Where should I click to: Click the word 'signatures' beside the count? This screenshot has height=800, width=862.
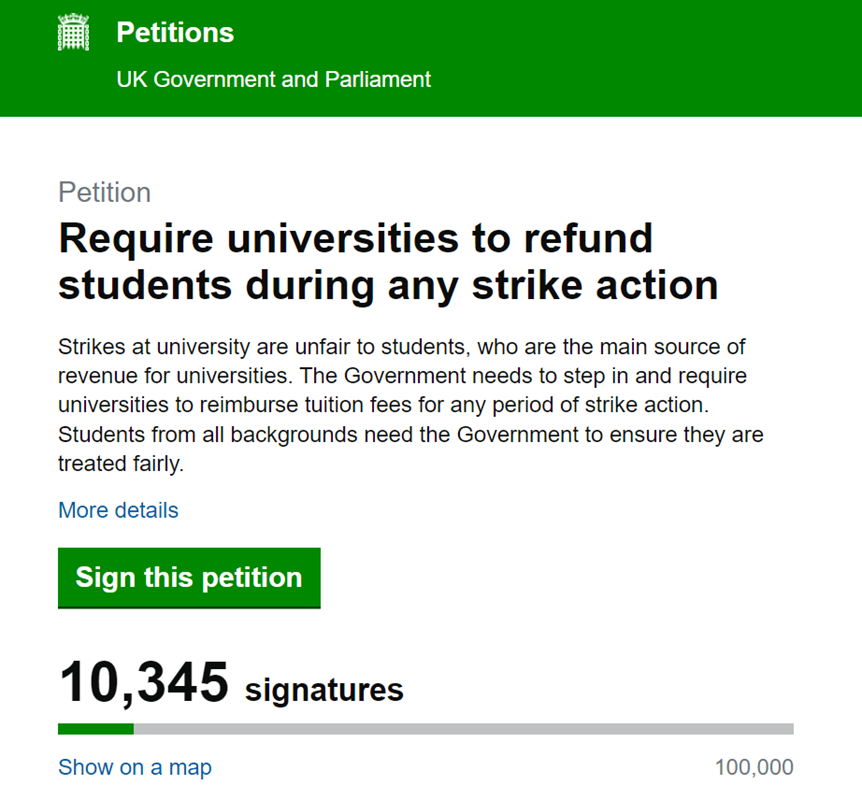click(324, 689)
